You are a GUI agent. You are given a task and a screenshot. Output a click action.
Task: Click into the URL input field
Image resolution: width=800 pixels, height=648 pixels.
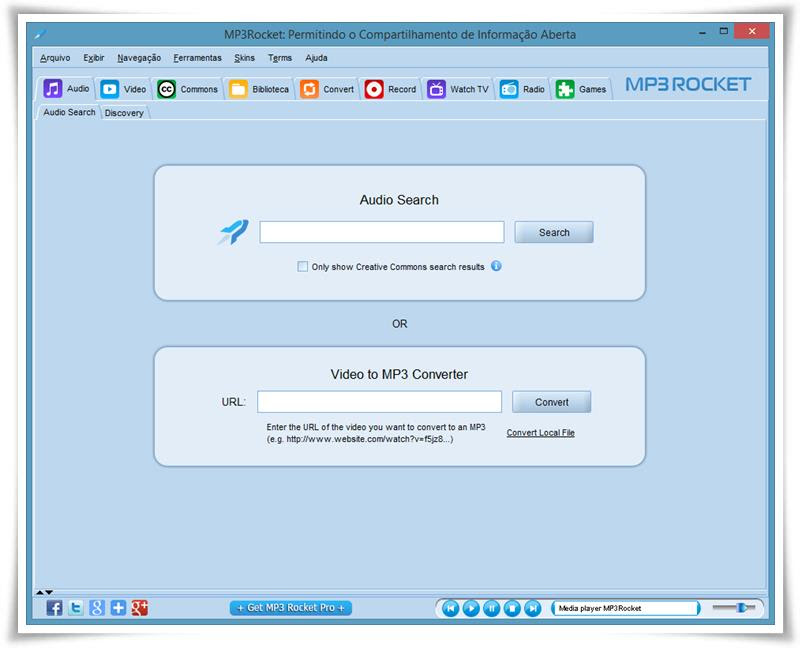[380, 402]
